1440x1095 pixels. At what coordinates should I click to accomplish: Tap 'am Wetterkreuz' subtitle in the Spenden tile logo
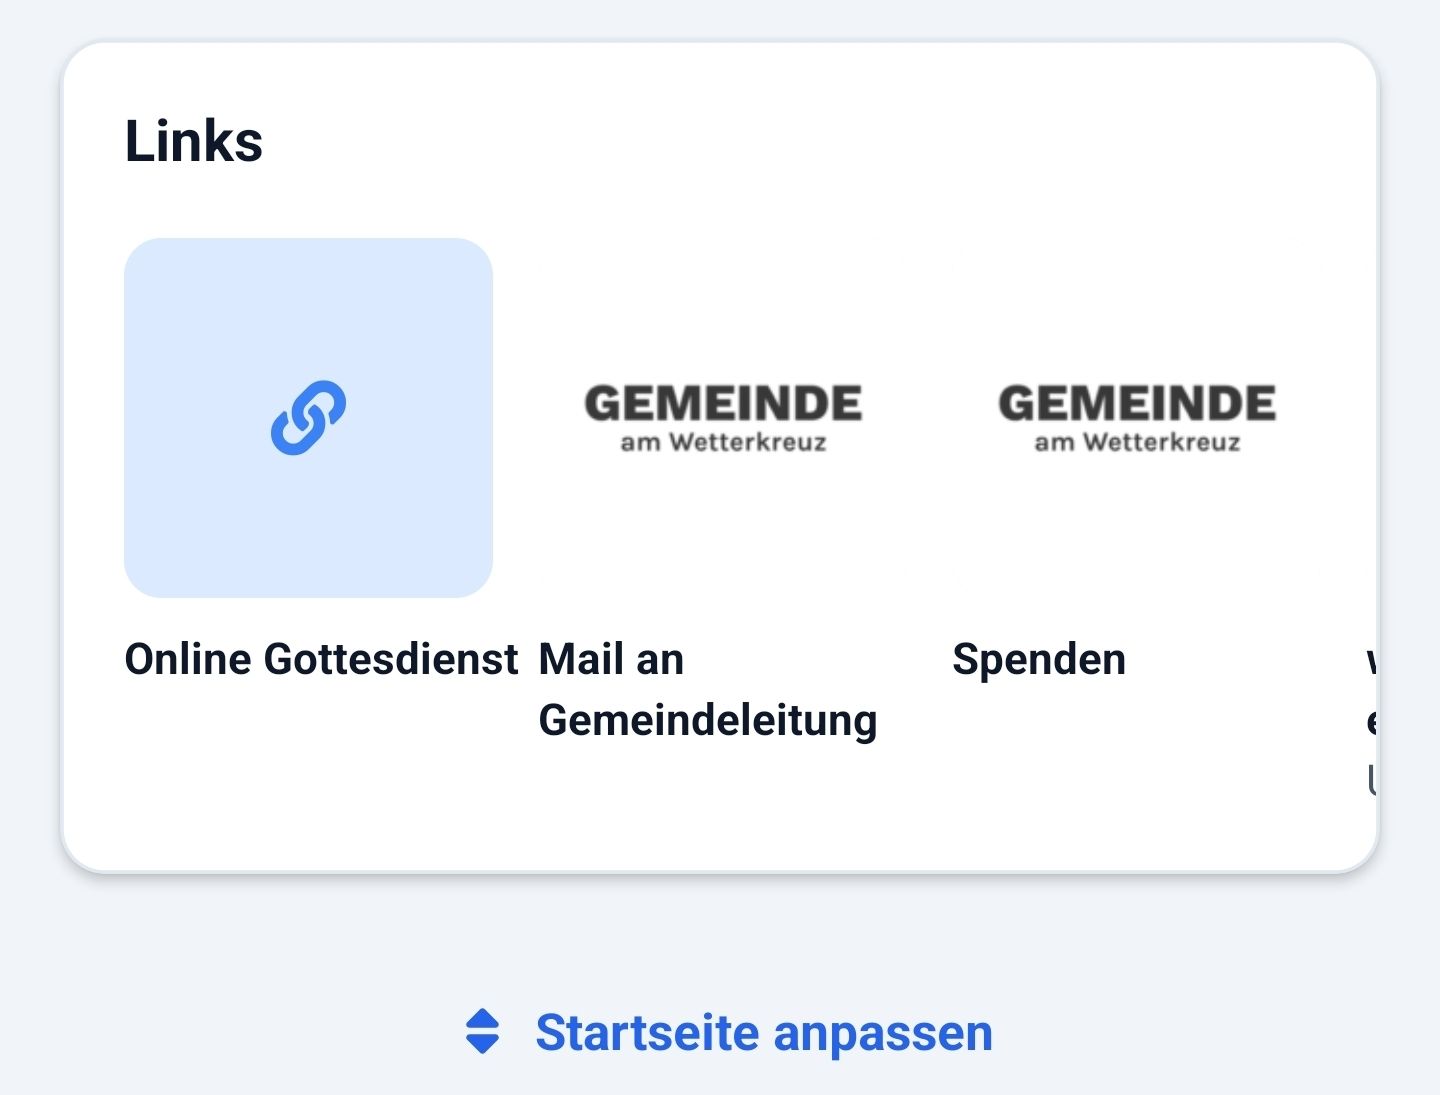[x=1137, y=442]
